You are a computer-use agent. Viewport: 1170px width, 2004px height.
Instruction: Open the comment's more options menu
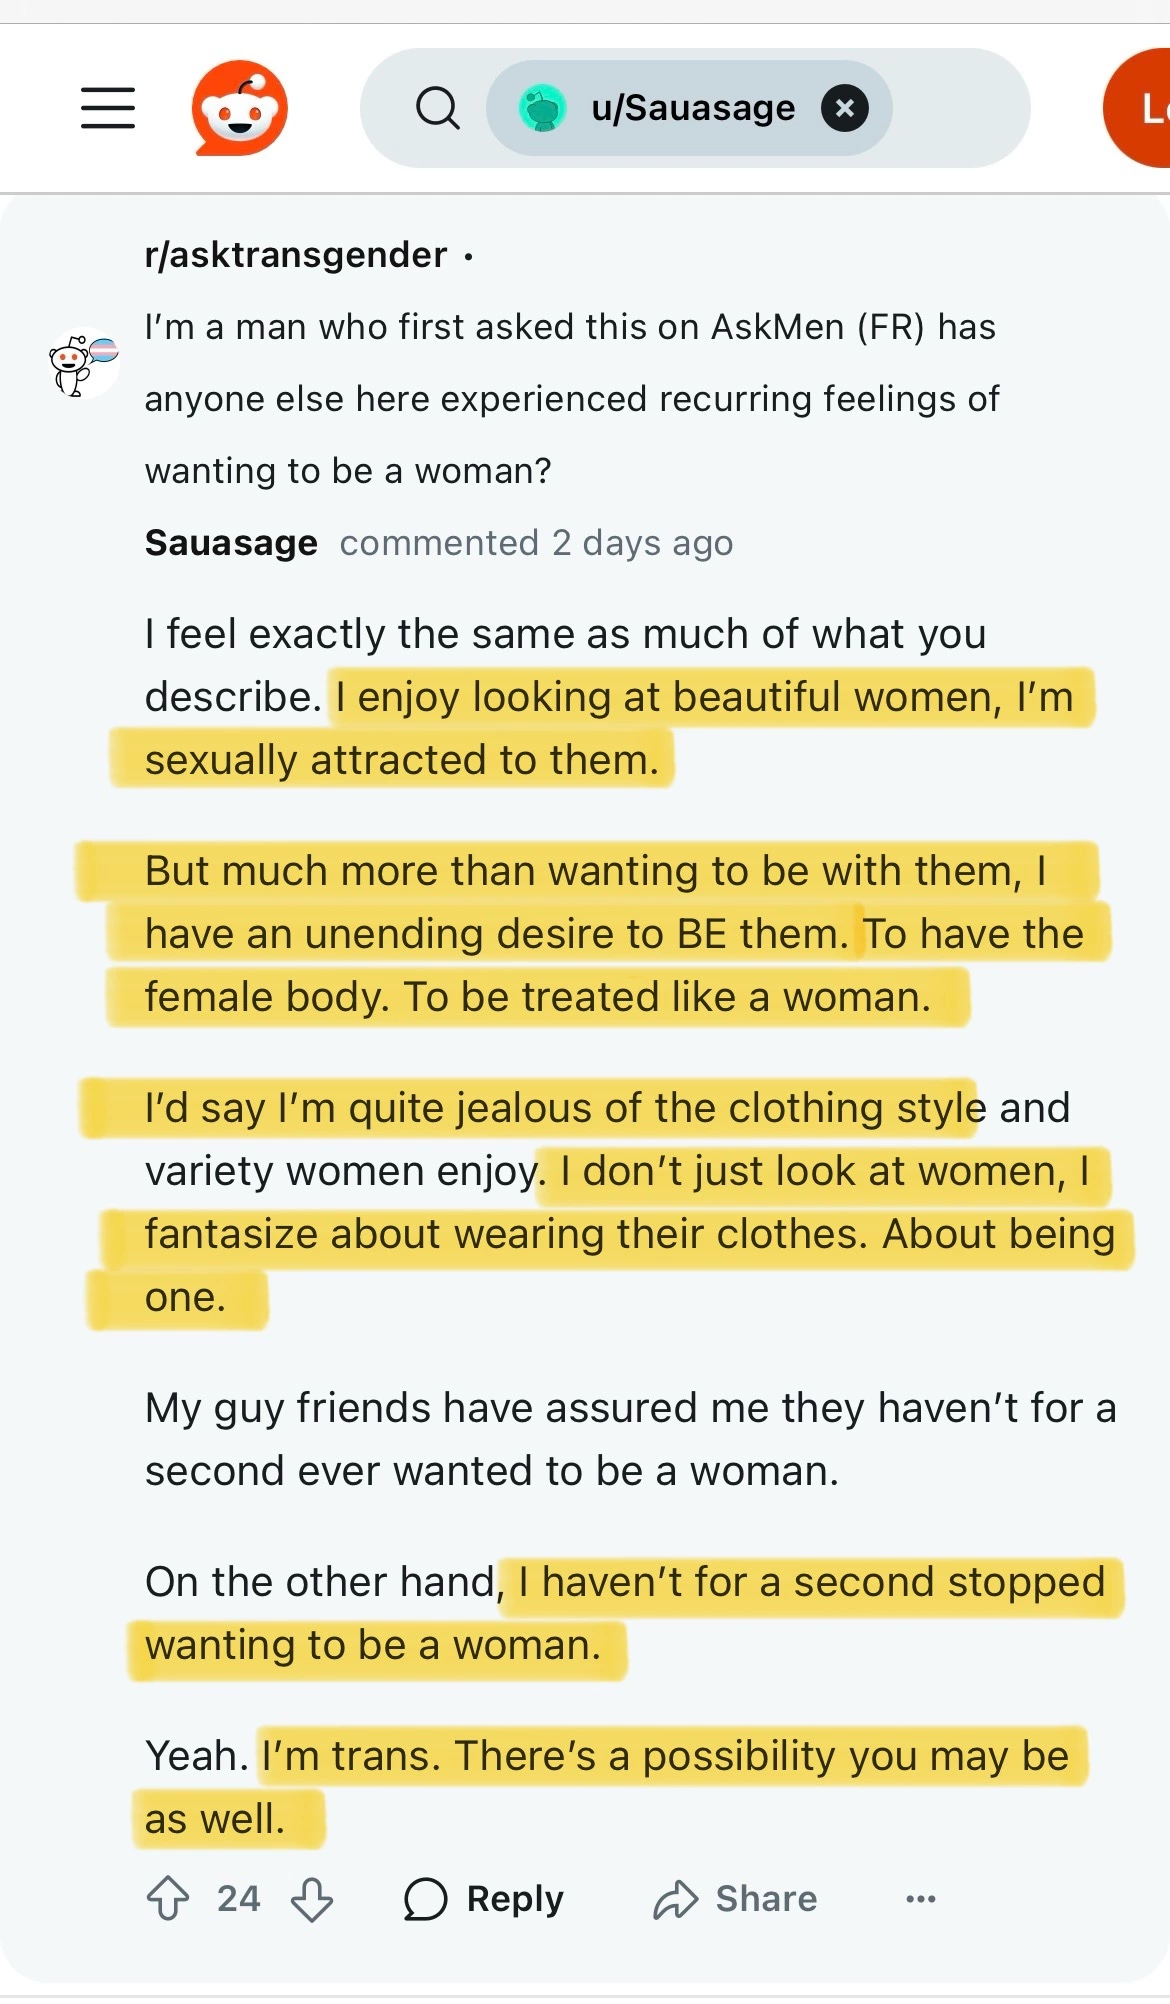point(920,1898)
